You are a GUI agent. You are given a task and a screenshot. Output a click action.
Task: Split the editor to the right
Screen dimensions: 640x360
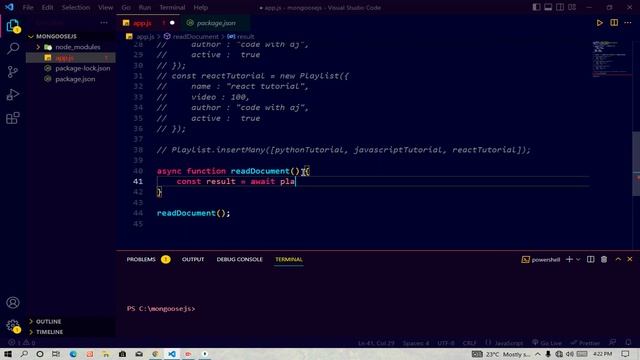click(614, 23)
